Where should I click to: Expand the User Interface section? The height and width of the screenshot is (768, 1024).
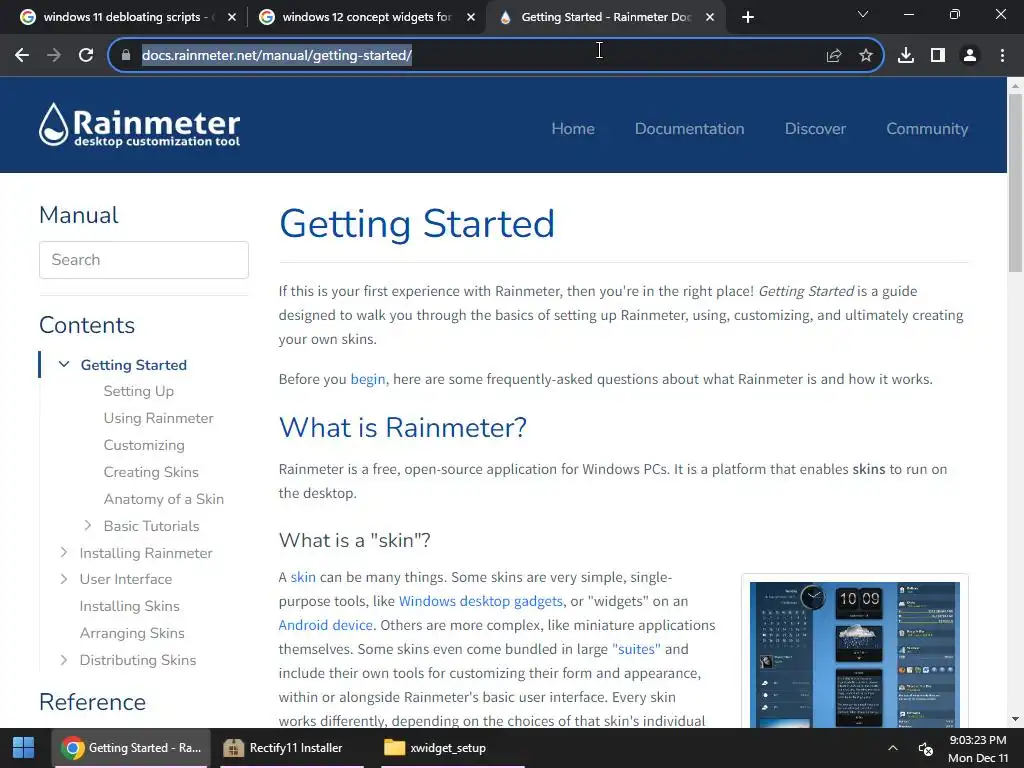63,579
